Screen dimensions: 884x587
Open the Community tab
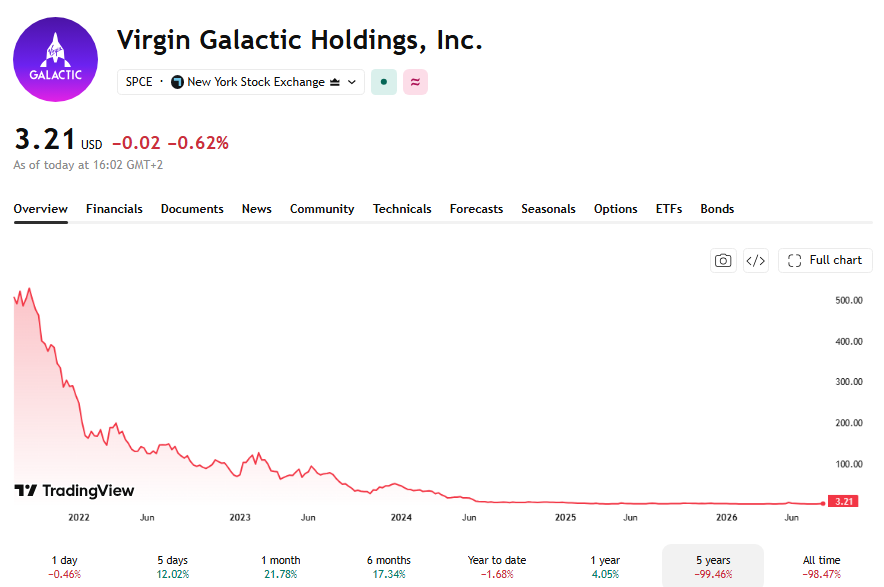coord(322,209)
